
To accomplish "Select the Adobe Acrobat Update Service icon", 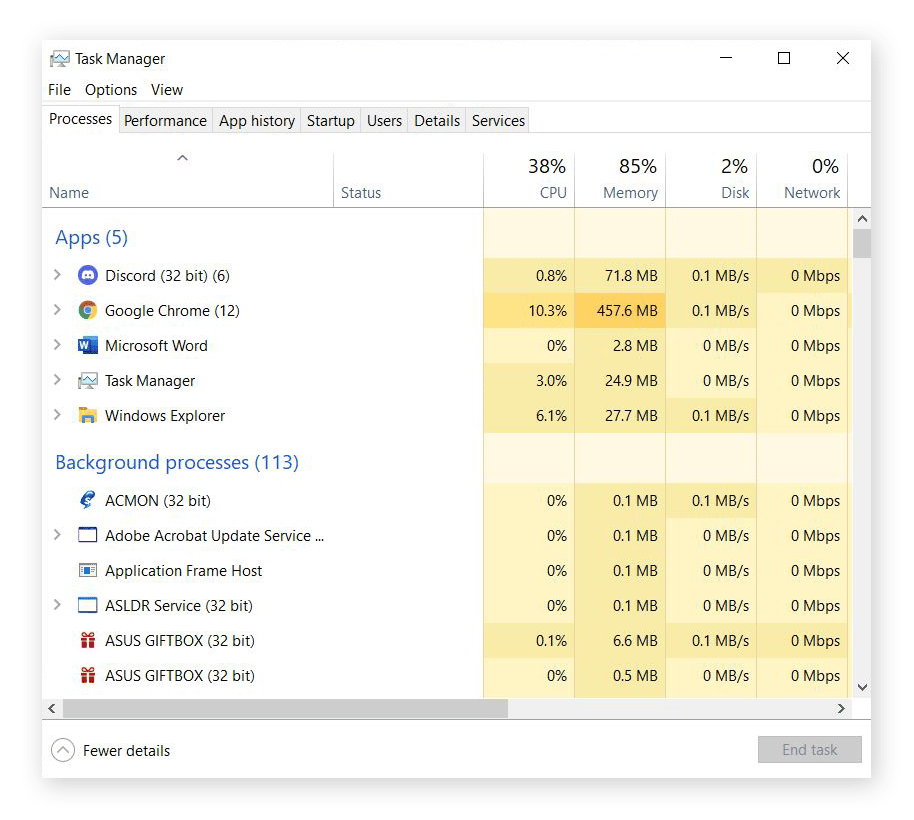I will coord(87,535).
